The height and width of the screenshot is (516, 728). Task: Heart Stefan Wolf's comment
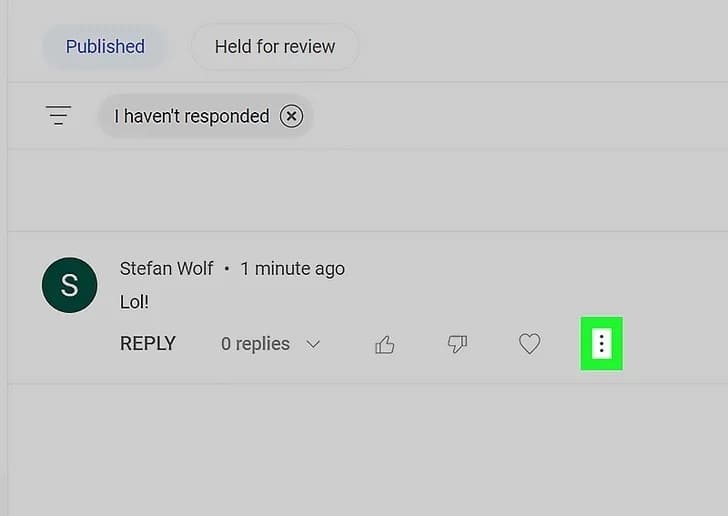pos(529,344)
